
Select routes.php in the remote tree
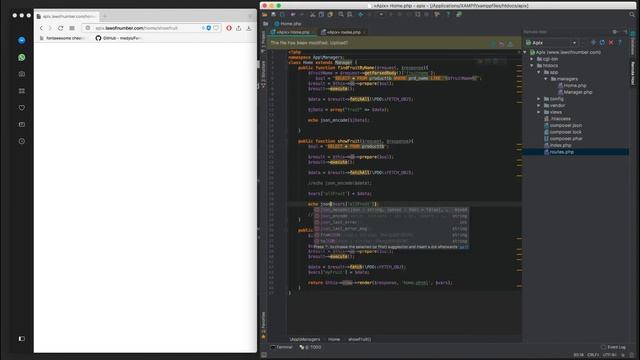559,152
